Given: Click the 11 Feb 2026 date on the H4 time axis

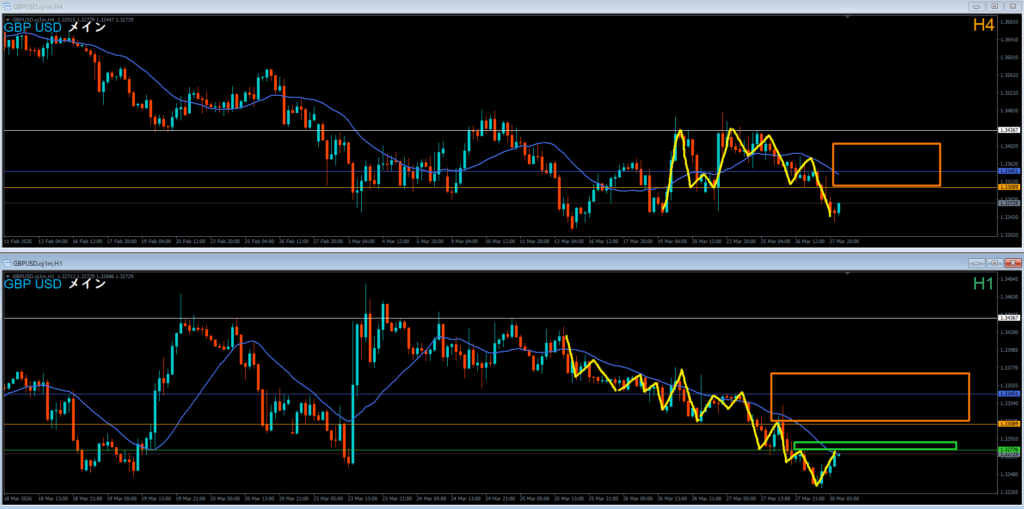Looking at the screenshot, I should [x=16, y=241].
